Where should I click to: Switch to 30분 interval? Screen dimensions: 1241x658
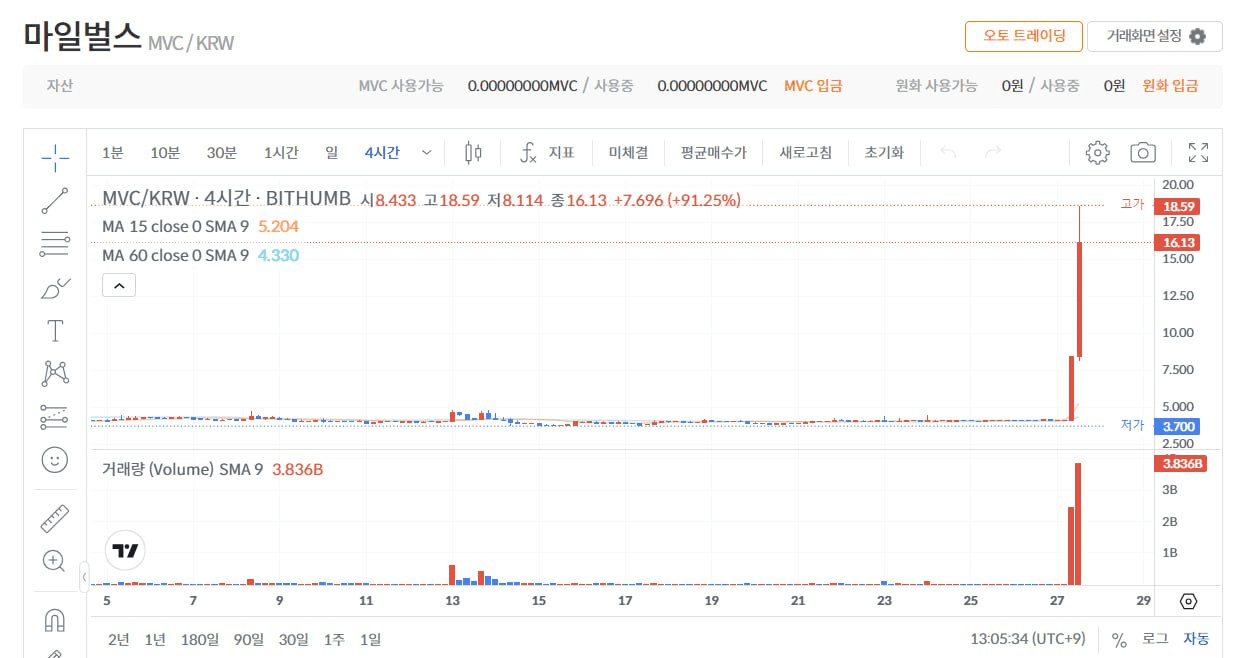221,153
